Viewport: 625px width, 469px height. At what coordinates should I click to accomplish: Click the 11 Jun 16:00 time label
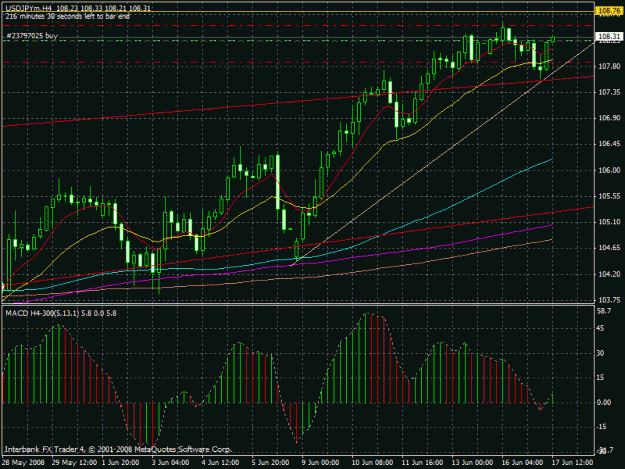pyautogui.click(x=422, y=463)
